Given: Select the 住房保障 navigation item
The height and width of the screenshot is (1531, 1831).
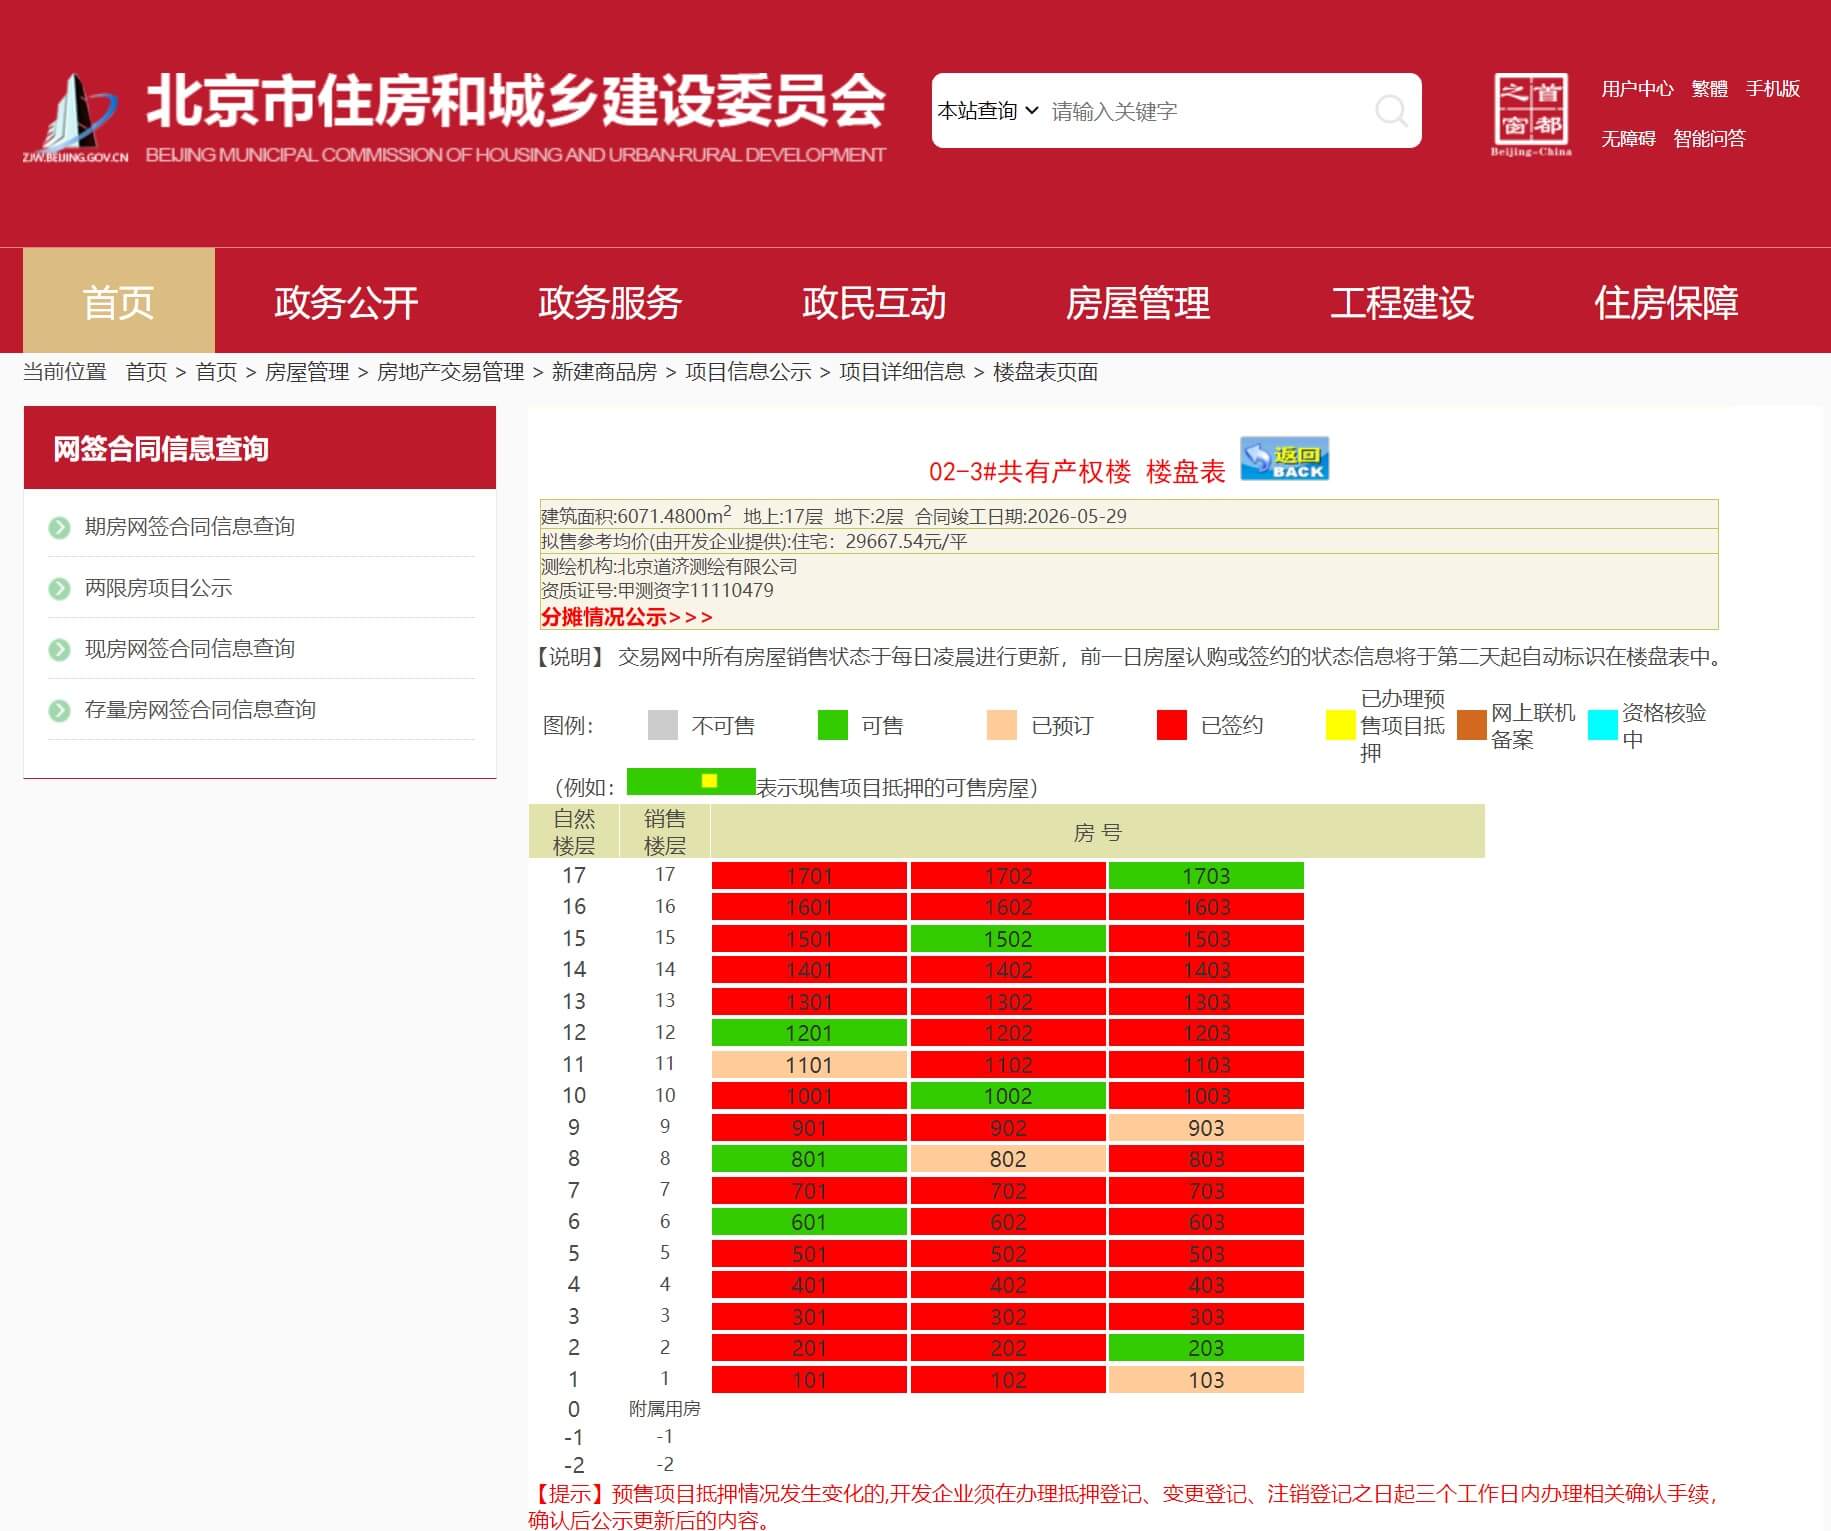Looking at the screenshot, I should 1665,302.
